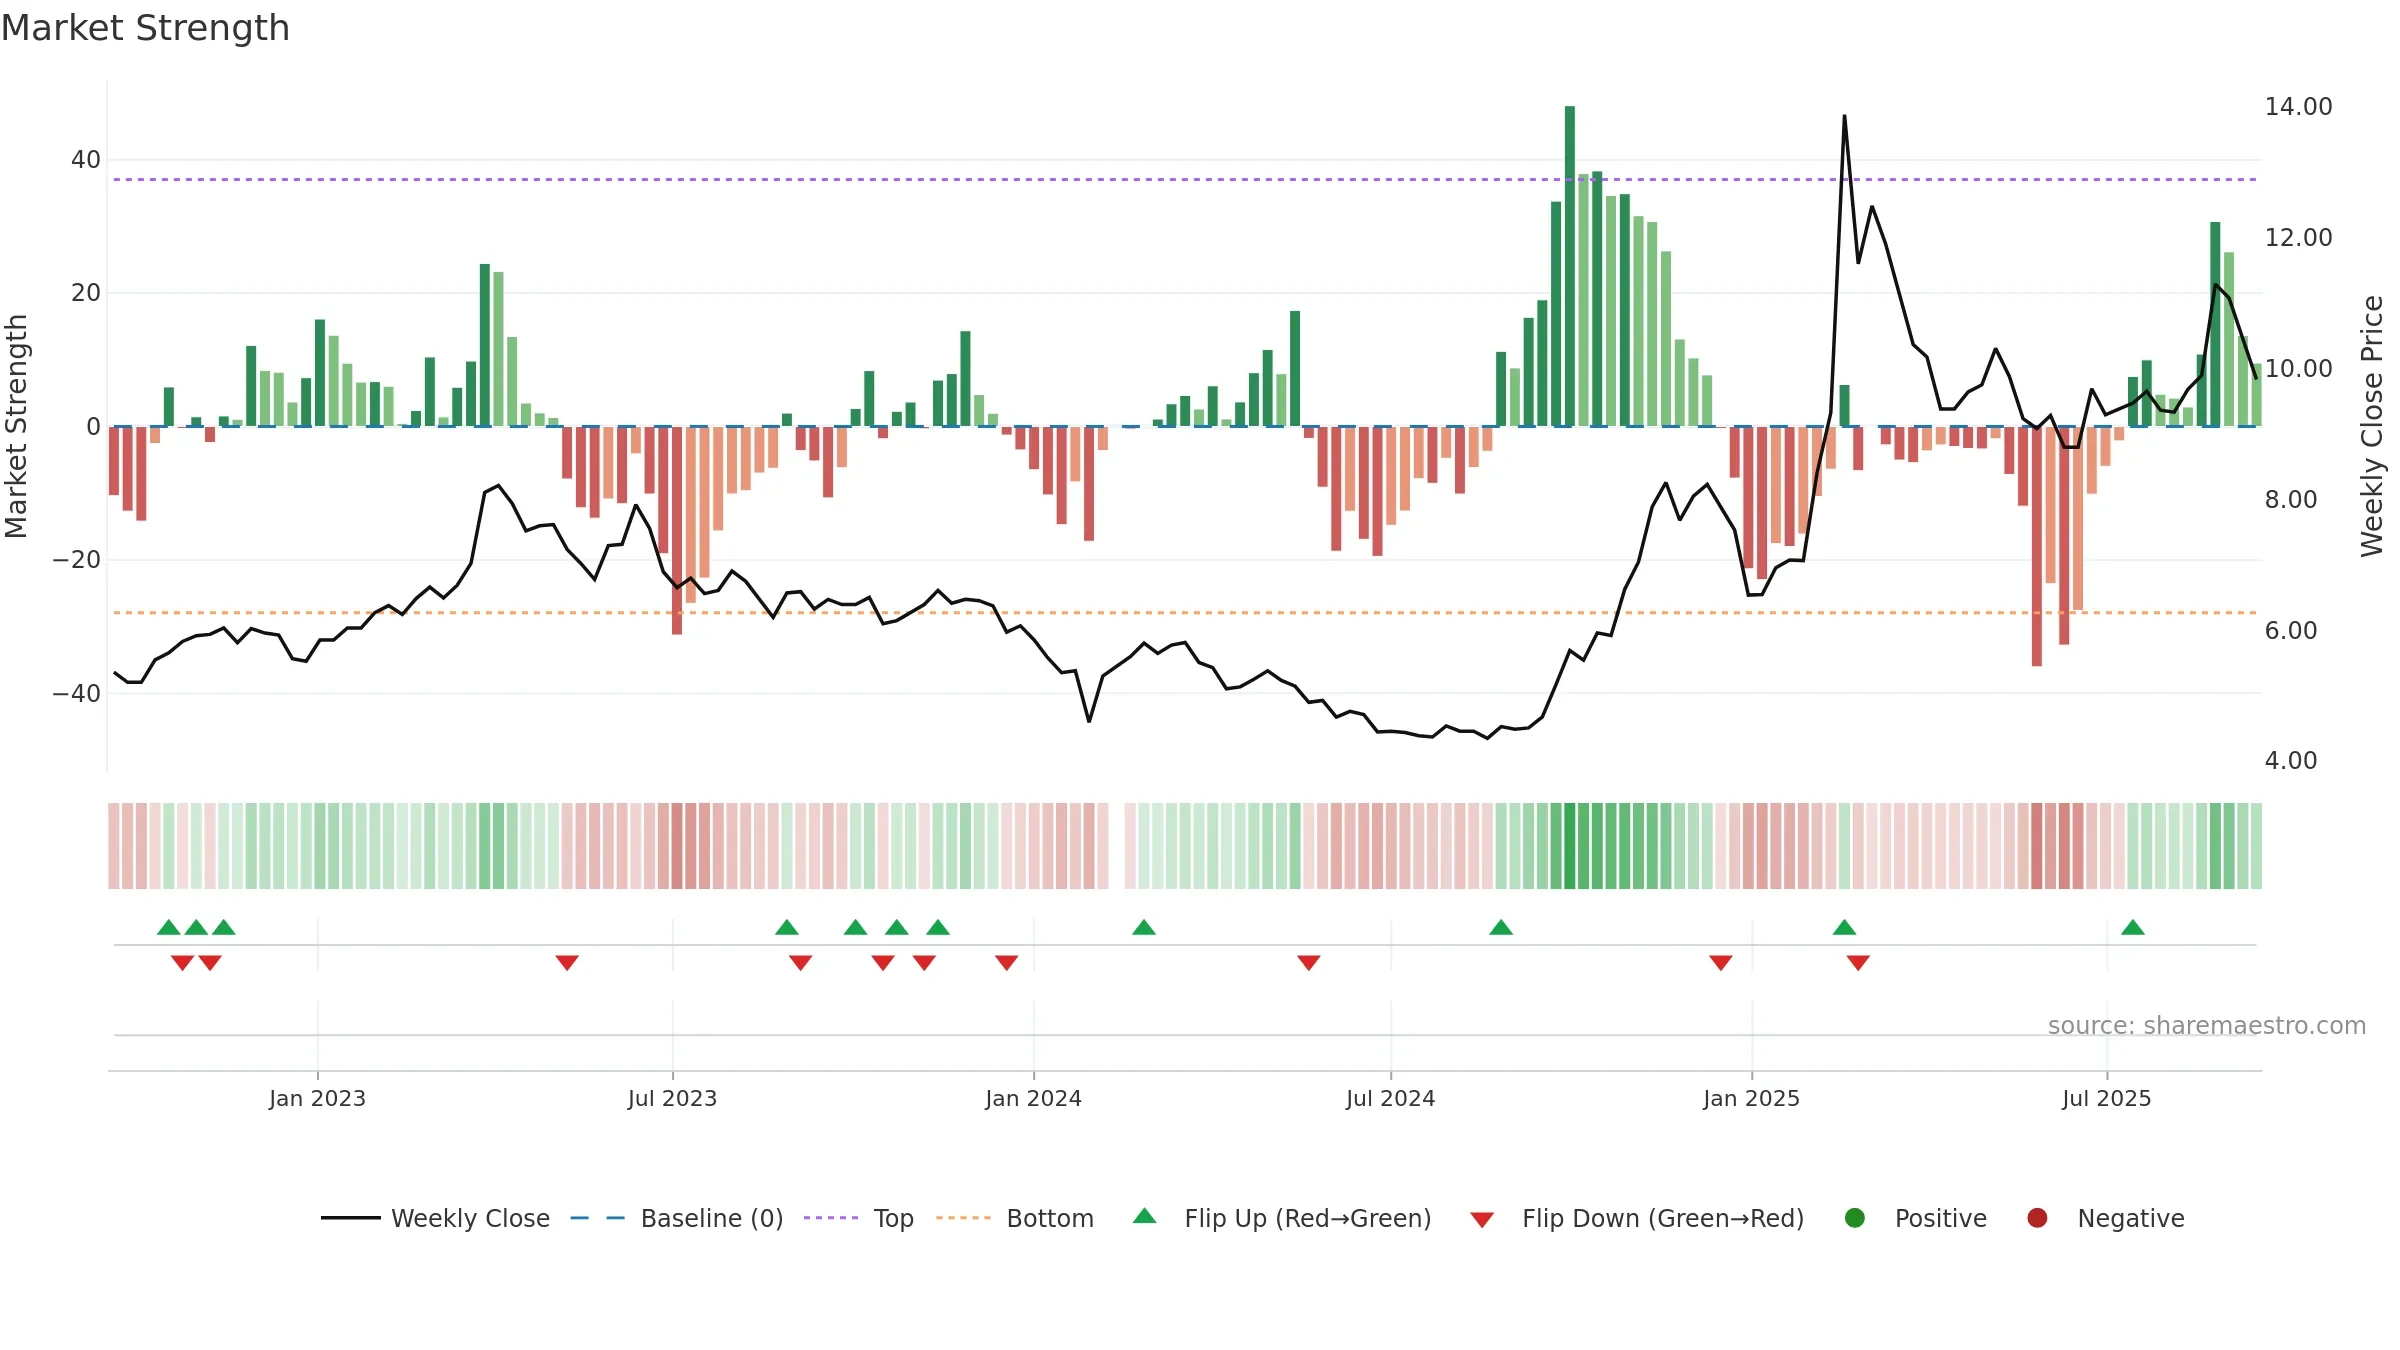The width and height of the screenshot is (2400, 1350).
Task: Click the Weekly Close Price axis title
Action: [2371, 426]
